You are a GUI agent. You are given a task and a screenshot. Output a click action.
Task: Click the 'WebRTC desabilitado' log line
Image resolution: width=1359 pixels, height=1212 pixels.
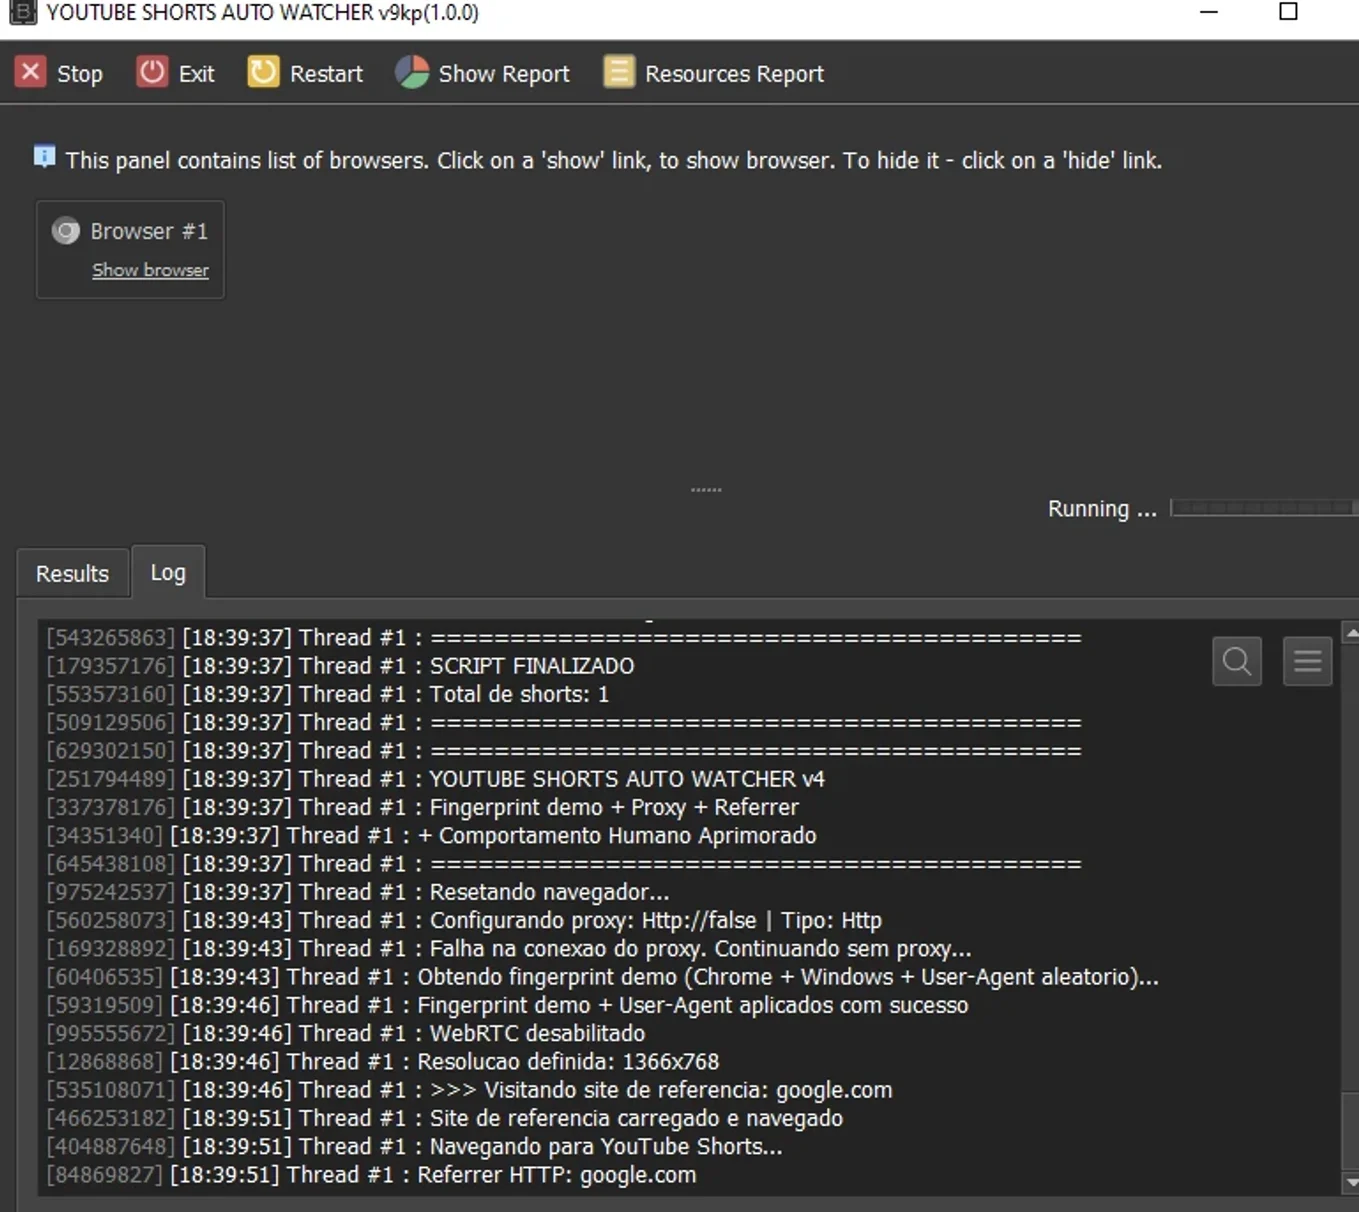click(x=537, y=1033)
